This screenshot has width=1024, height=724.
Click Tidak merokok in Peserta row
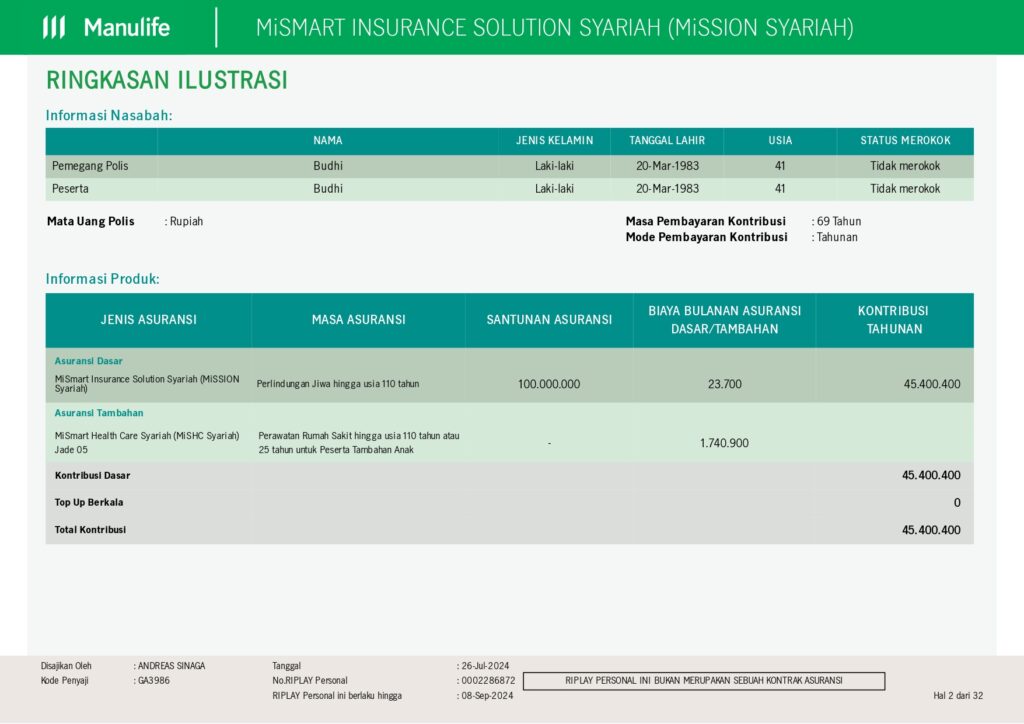click(905, 189)
